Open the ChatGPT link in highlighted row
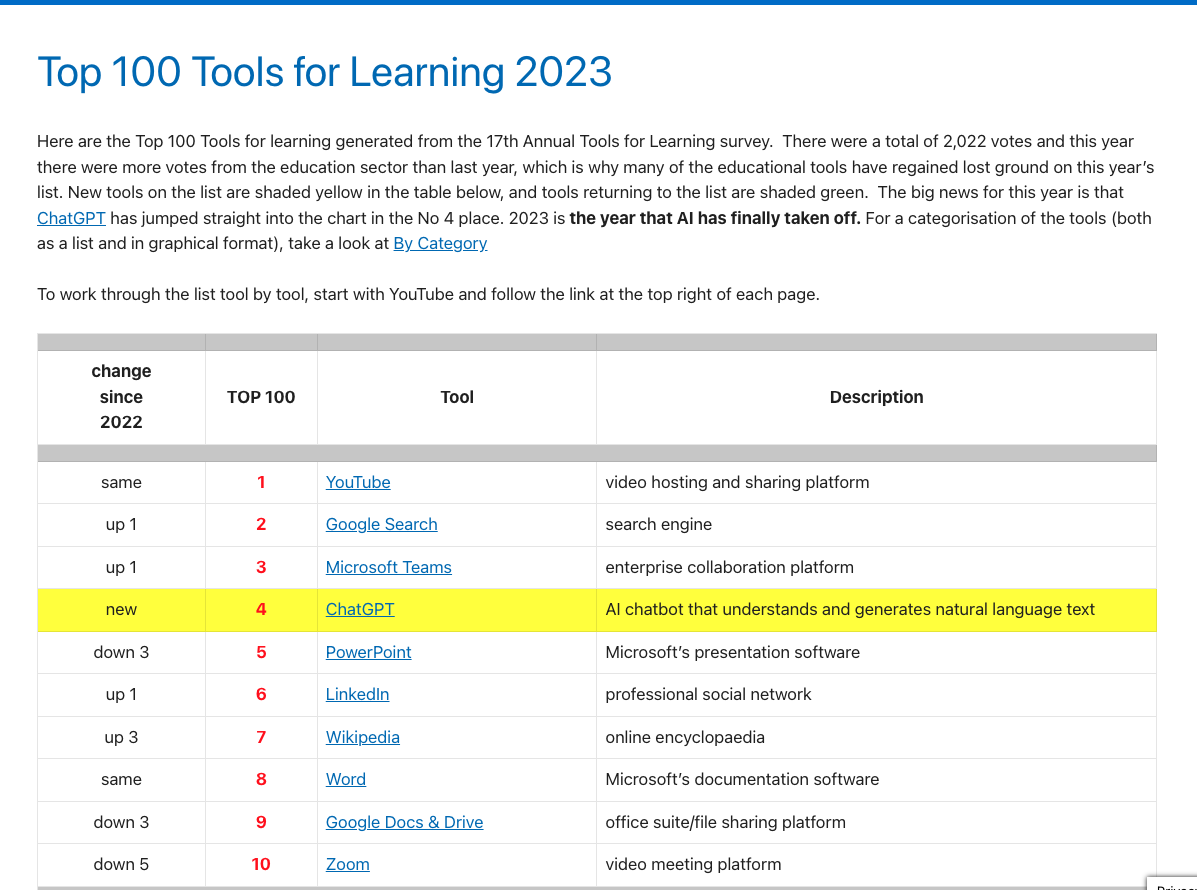1197x890 pixels. click(360, 609)
